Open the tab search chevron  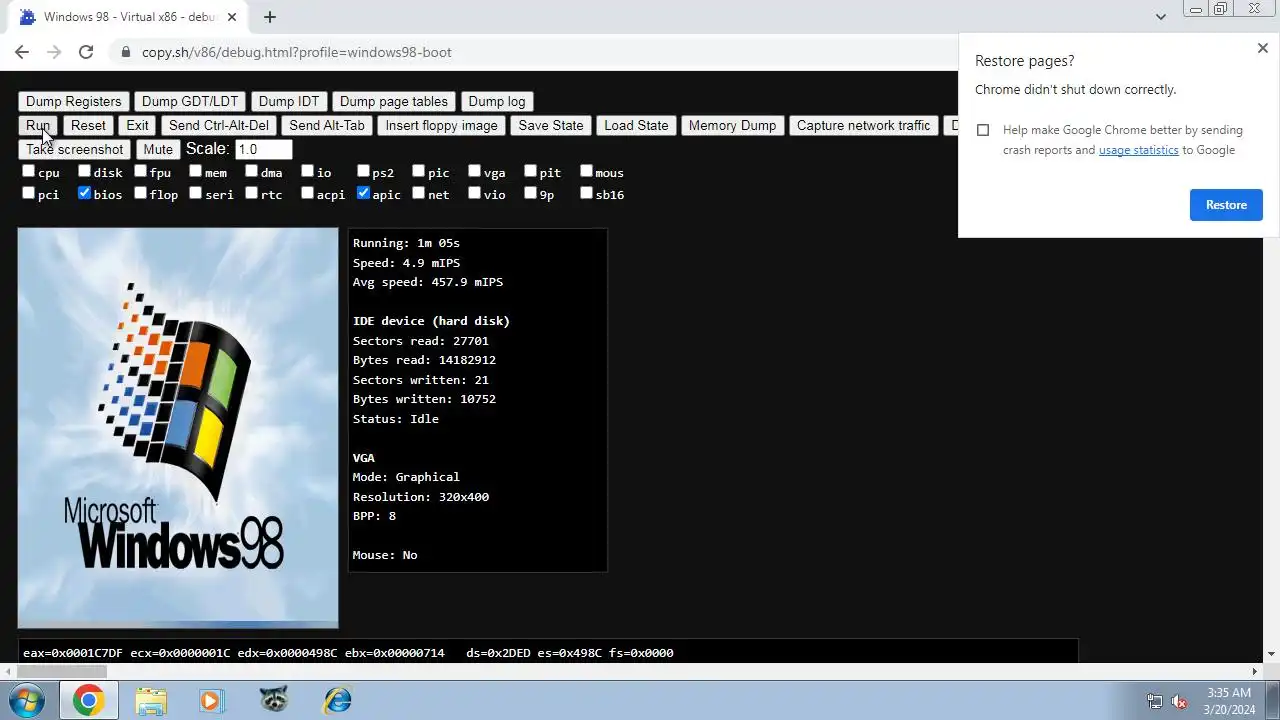tap(1160, 17)
